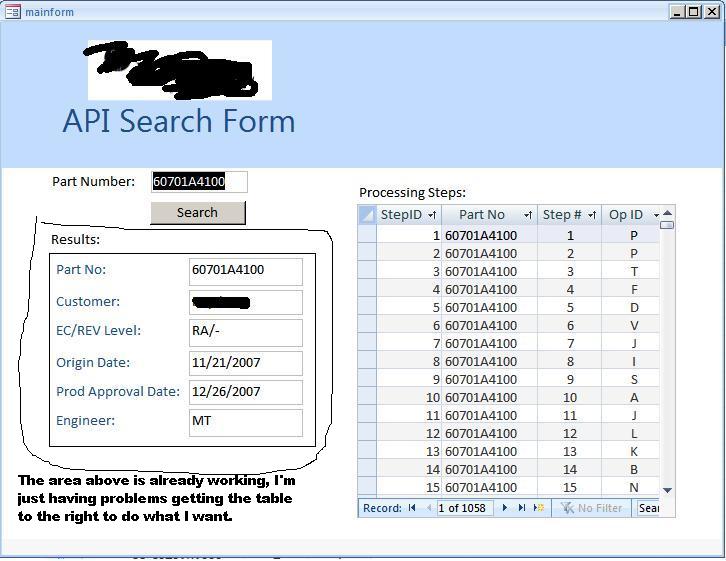Click scroll down arrow of datasheet
The image size is (726, 561).
tap(667, 490)
